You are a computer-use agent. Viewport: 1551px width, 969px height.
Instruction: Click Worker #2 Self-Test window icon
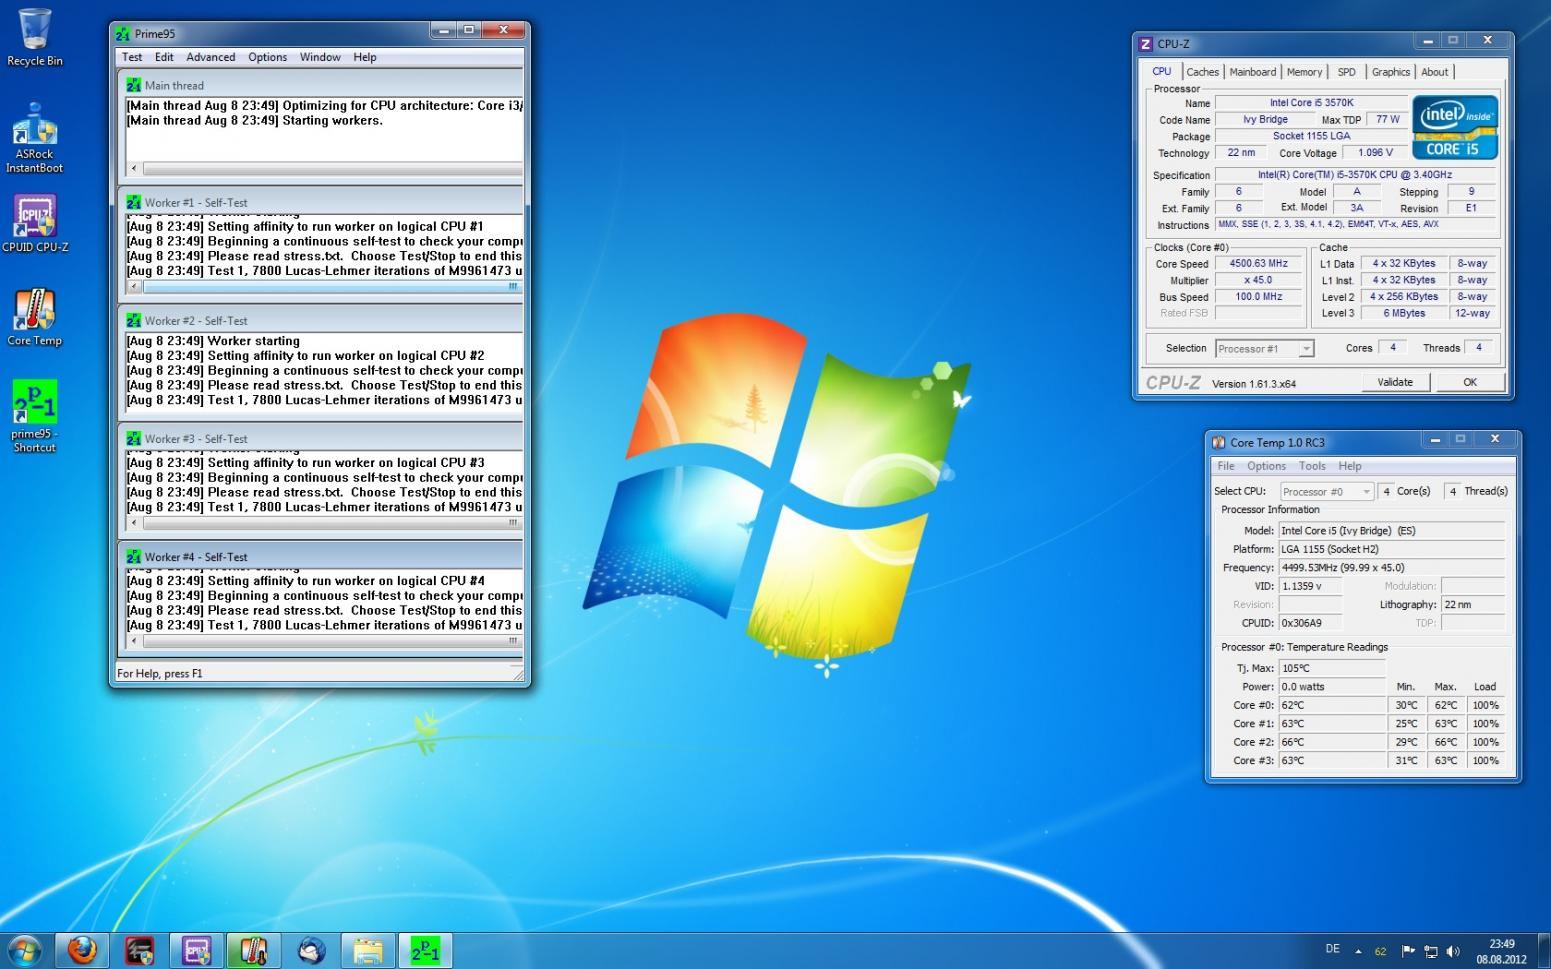[133, 320]
